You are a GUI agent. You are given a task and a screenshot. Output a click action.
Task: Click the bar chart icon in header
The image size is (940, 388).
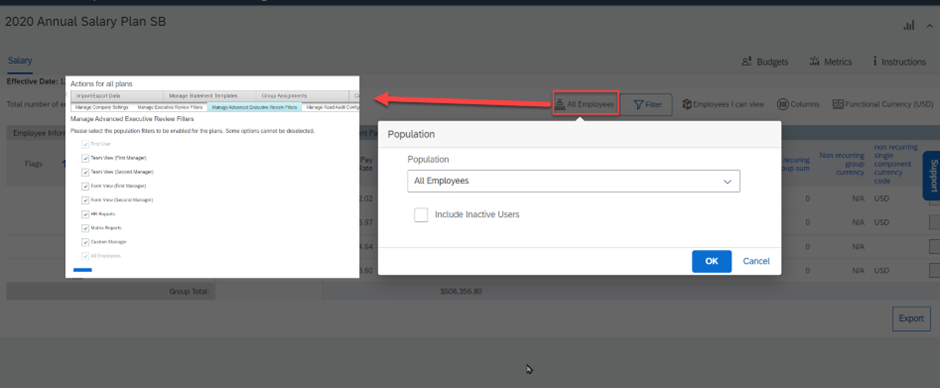click(909, 26)
